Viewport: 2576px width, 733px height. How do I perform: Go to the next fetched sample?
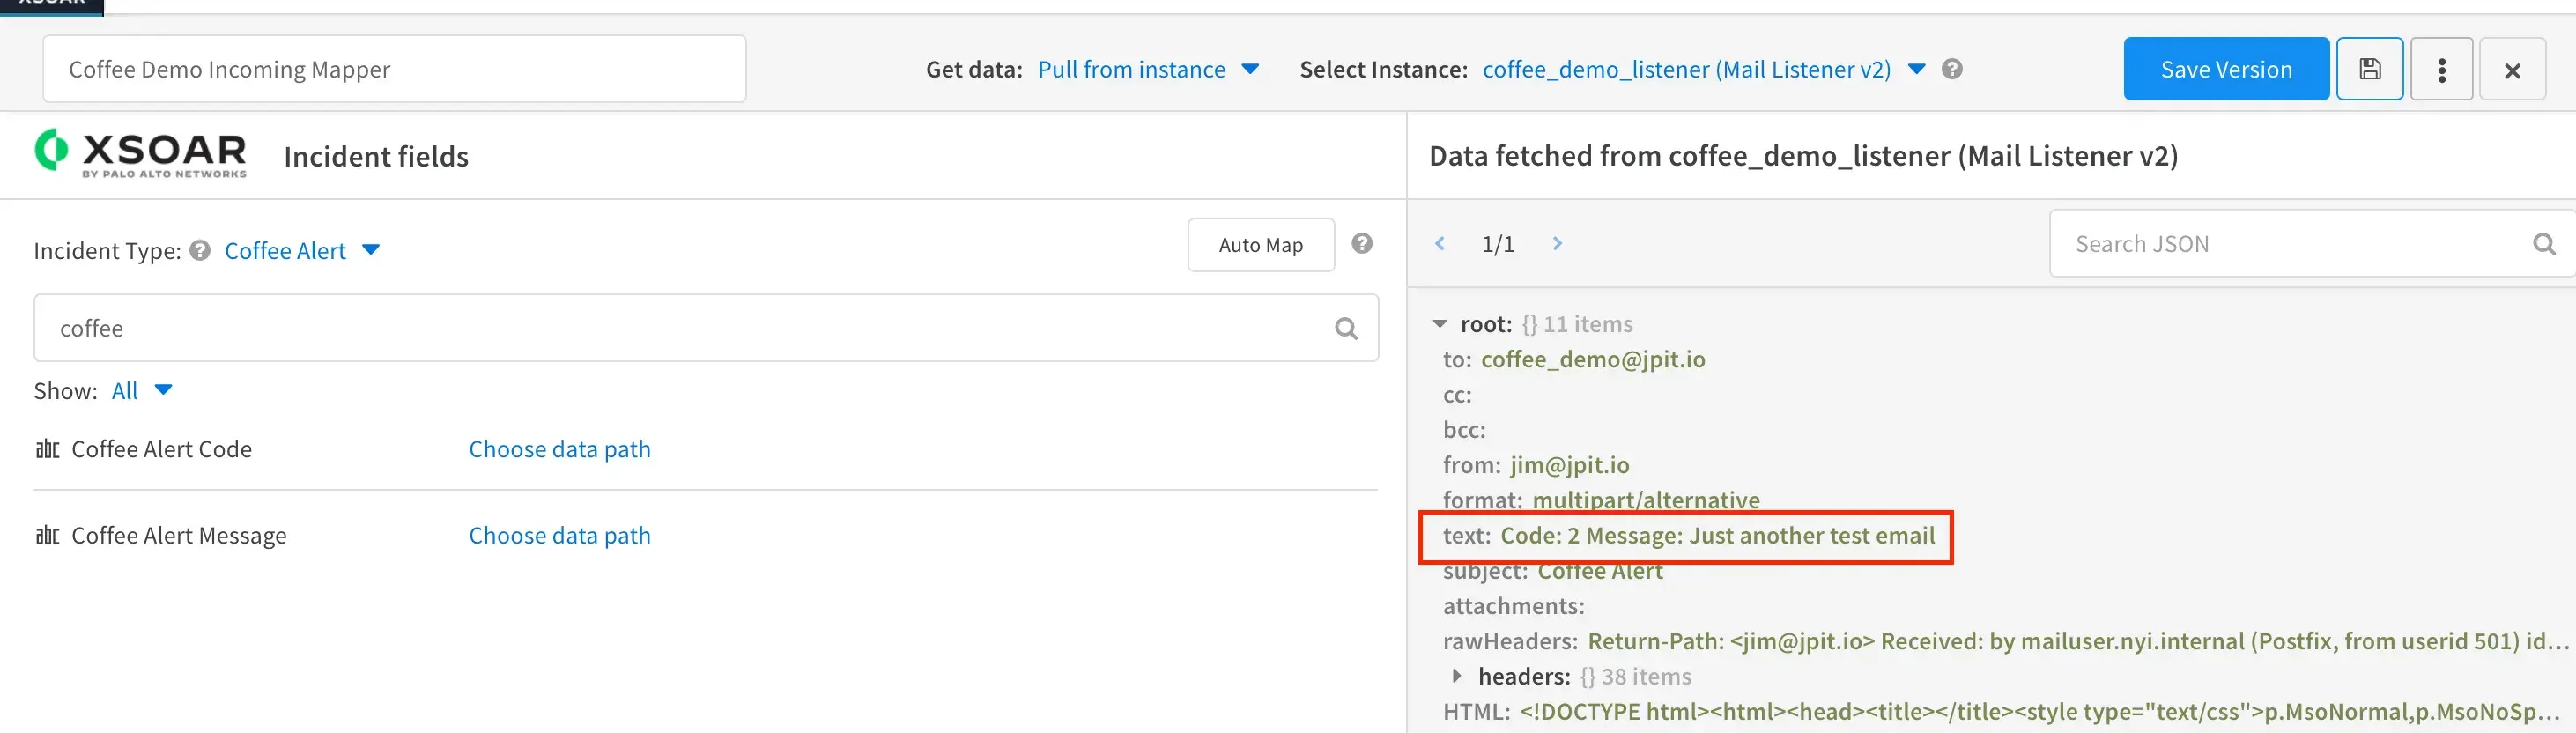point(1557,243)
